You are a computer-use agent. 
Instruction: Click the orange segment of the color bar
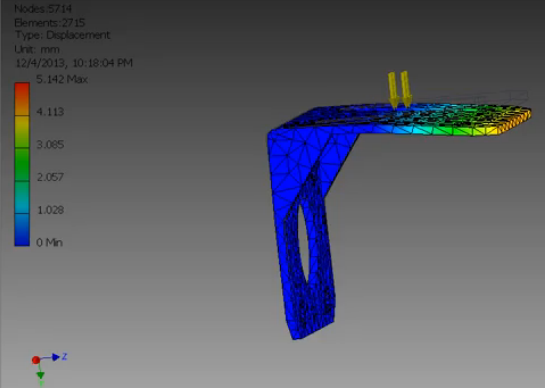click(22, 107)
